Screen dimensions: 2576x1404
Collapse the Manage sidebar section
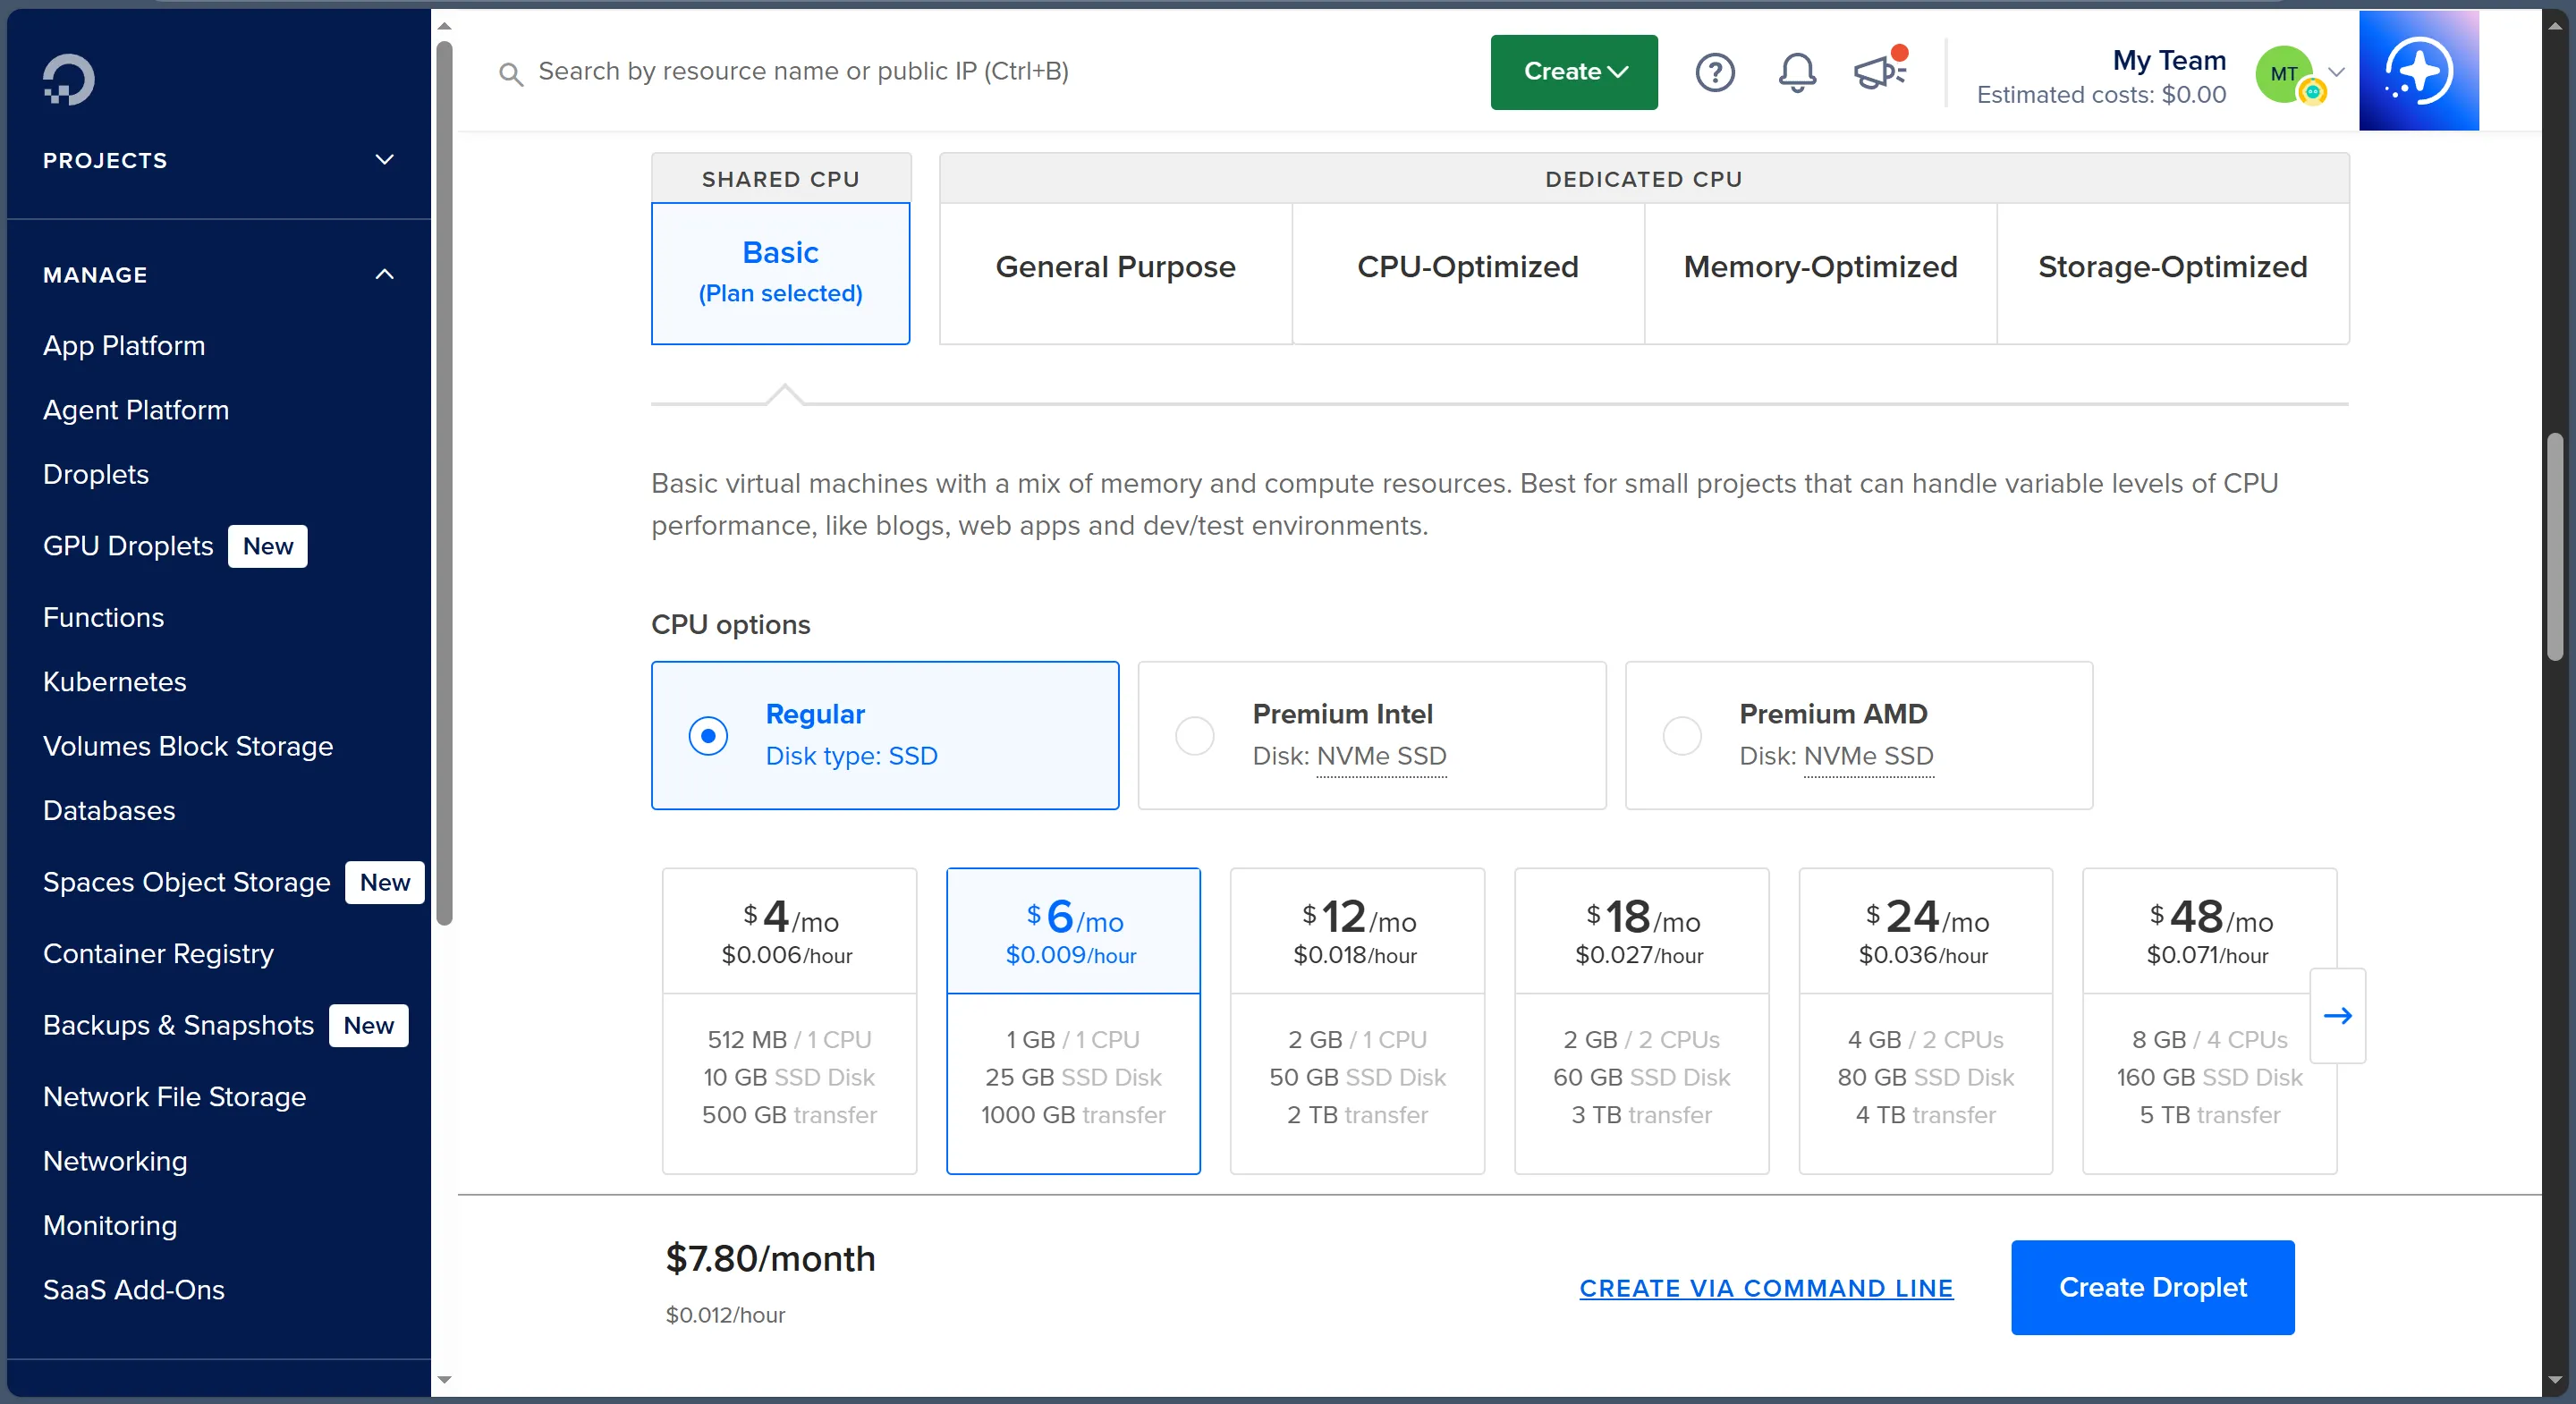218,274
